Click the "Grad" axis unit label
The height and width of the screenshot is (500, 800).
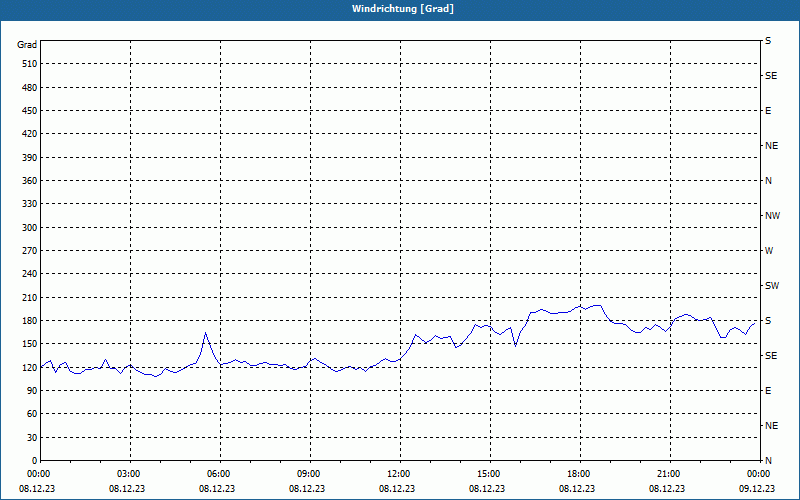(27, 45)
